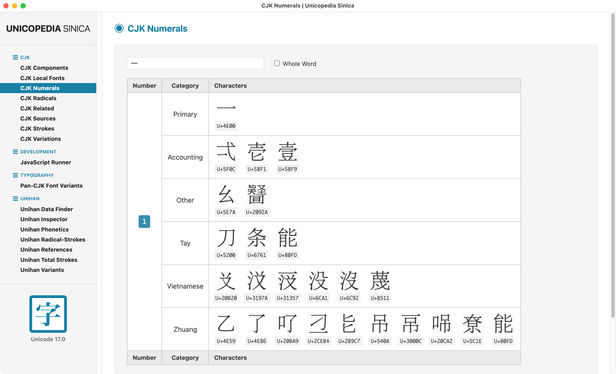Click the Unicopedia Sinica 字 logo

click(x=48, y=314)
